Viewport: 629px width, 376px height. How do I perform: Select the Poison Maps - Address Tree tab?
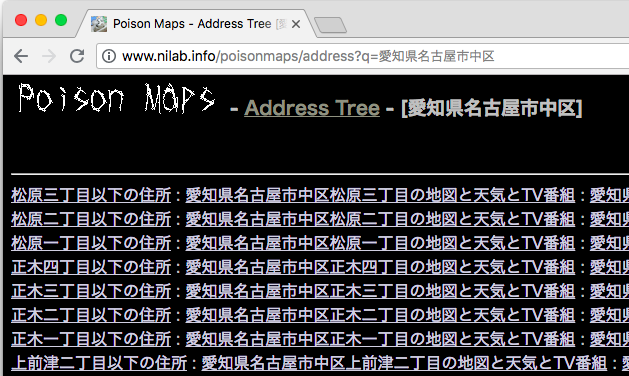(196, 24)
